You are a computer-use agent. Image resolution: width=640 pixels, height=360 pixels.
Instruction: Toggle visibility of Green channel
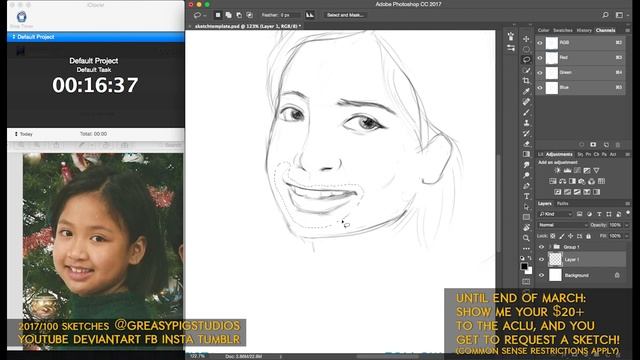540,73
